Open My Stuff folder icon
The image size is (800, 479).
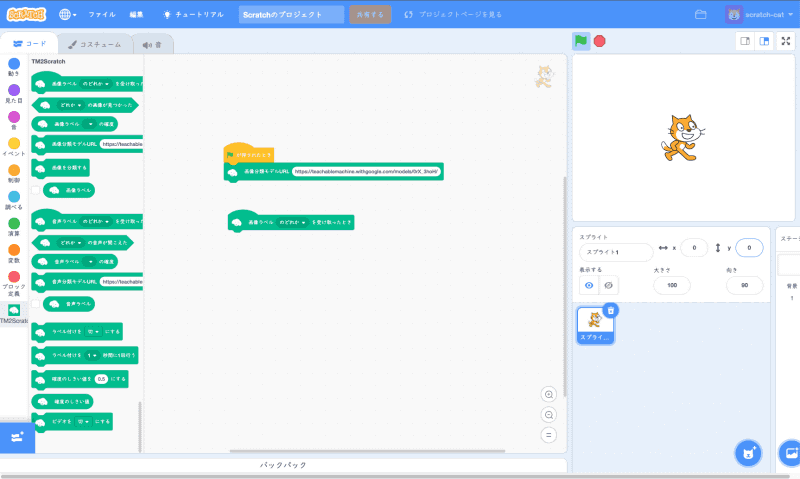click(701, 15)
